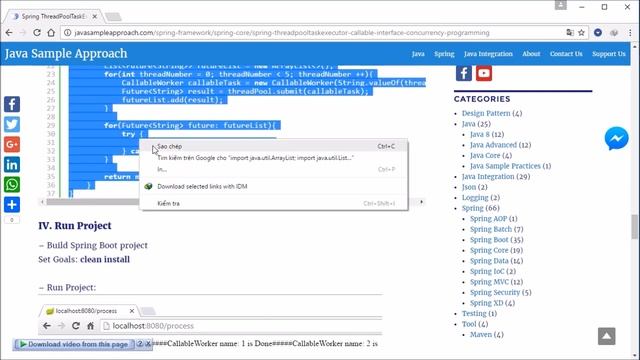Image resolution: width=640 pixels, height=360 pixels.
Task: Click the Java Sample Approach site title
Action: click(66, 53)
